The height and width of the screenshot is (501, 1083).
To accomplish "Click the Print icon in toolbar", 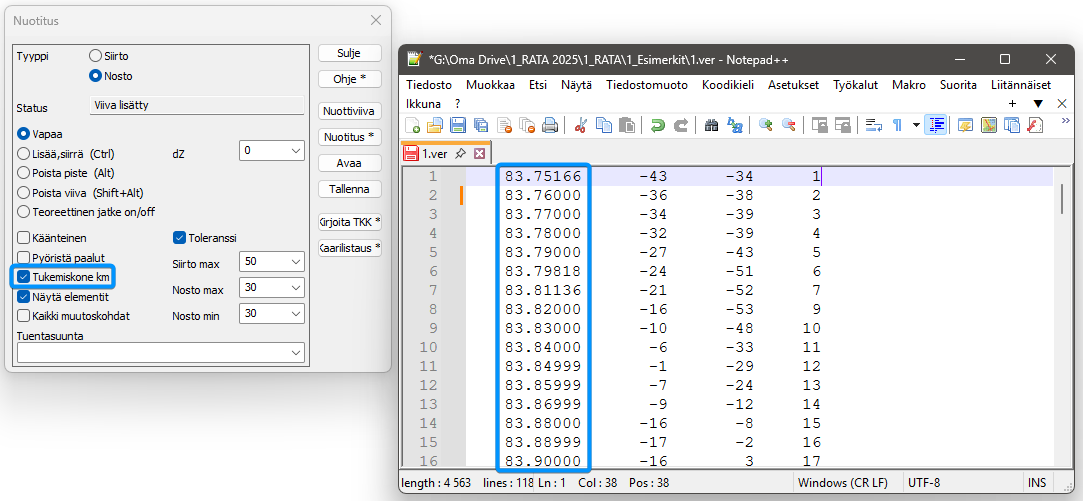I will (x=550, y=125).
